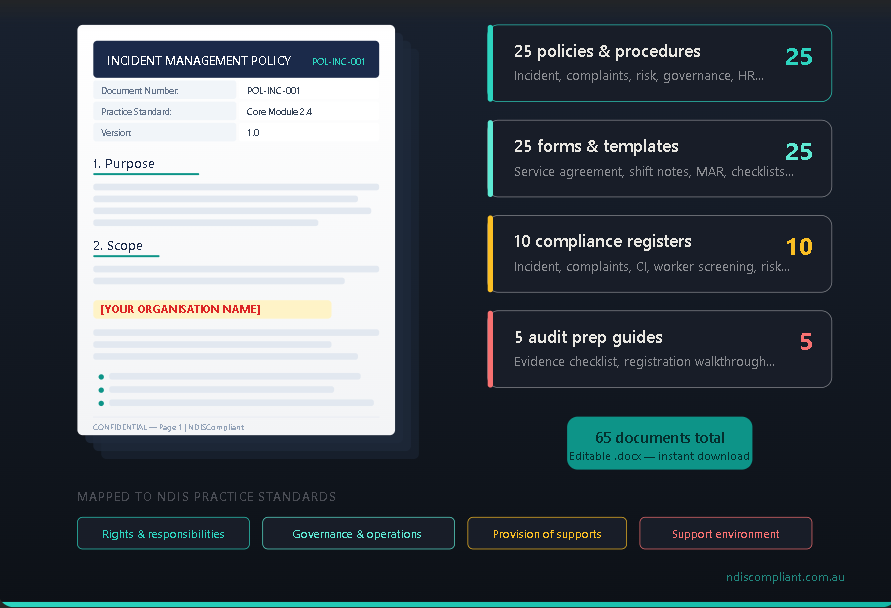Click the red 5 count on audit card
This screenshot has height=608, width=891.
pyautogui.click(x=806, y=342)
